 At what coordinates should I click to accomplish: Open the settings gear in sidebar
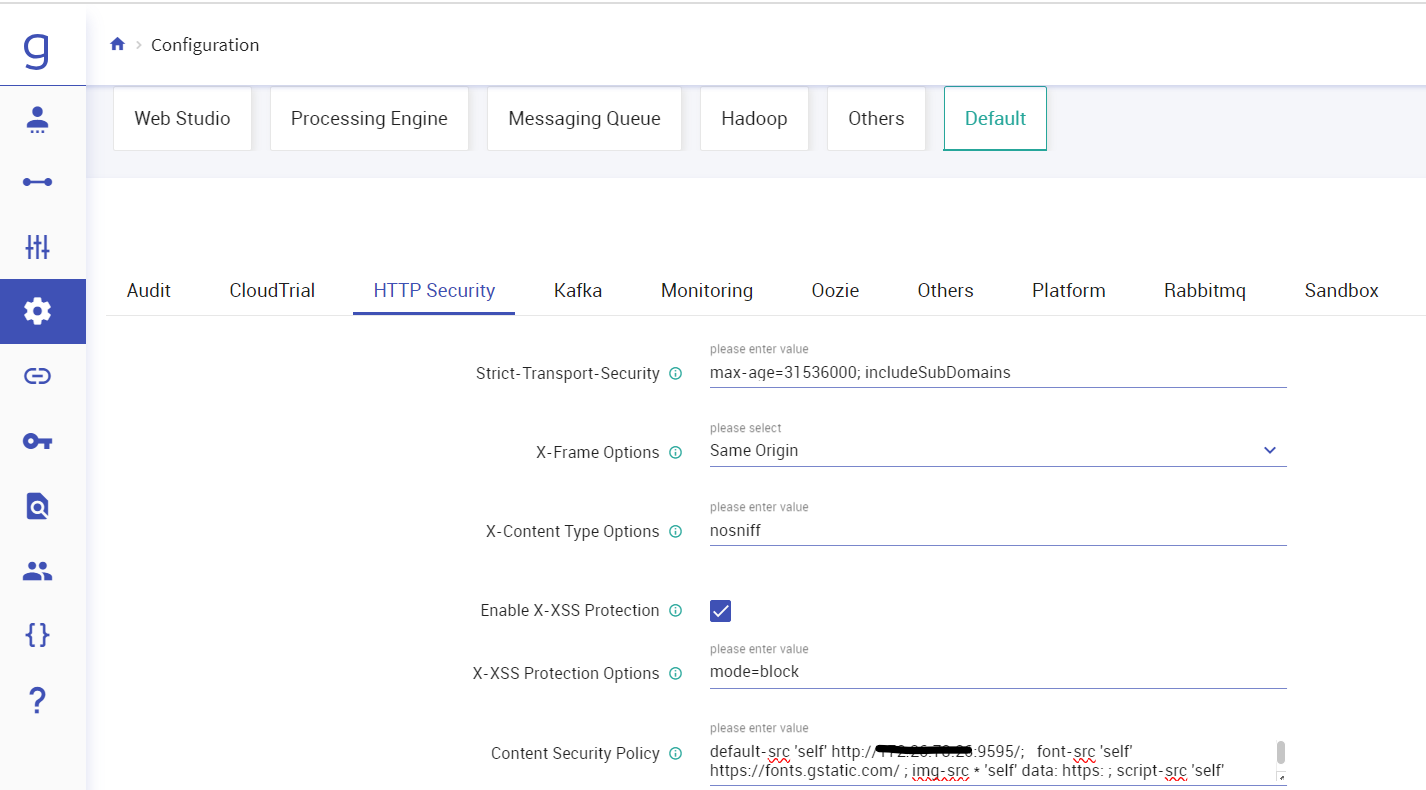pos(37,311)
